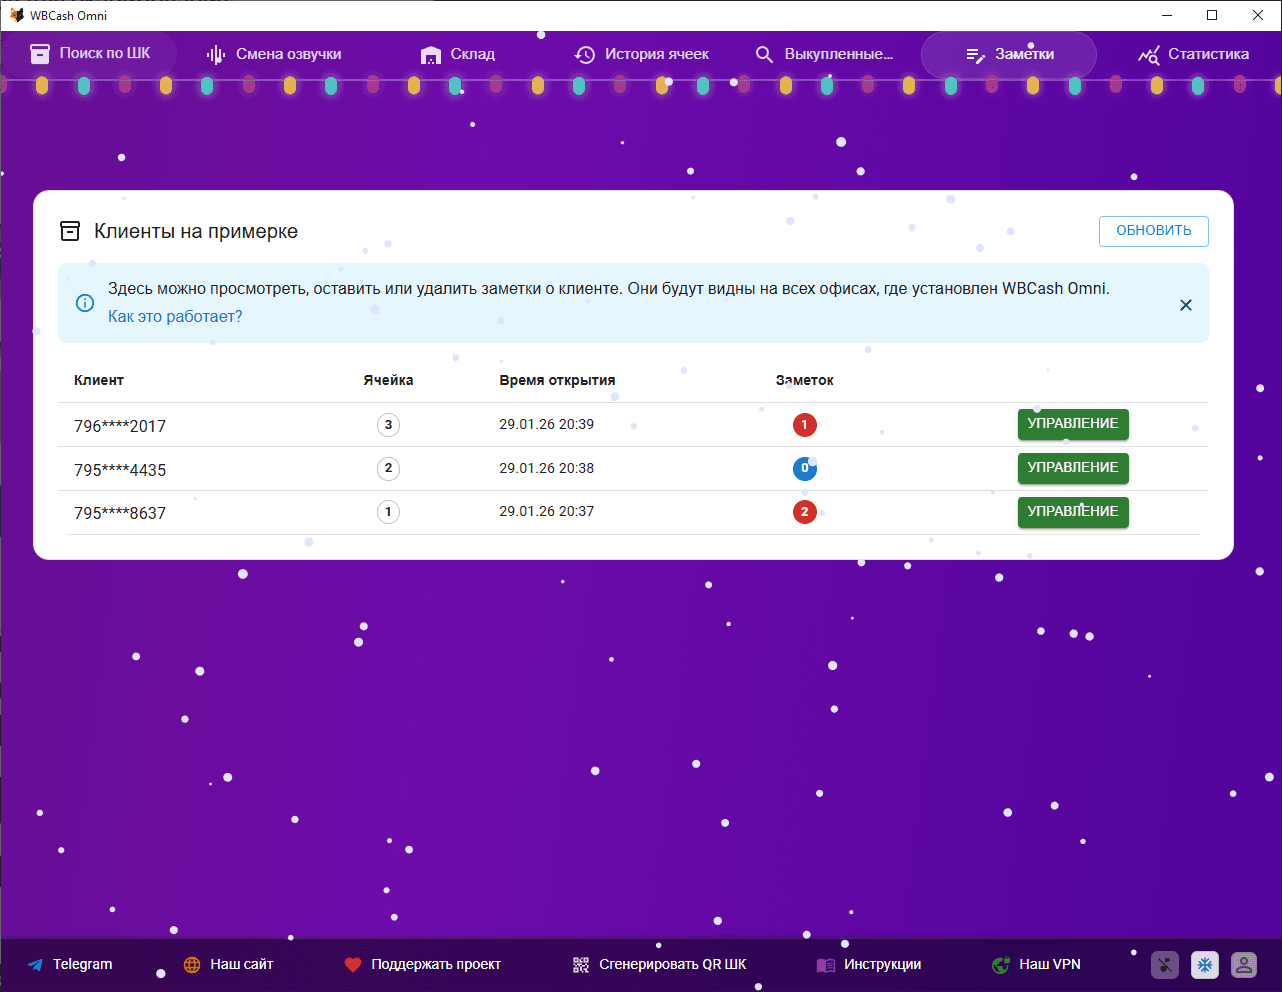Click the Выкупленные magnifier icon
The image size is (1282, 992).
[764, 55]
